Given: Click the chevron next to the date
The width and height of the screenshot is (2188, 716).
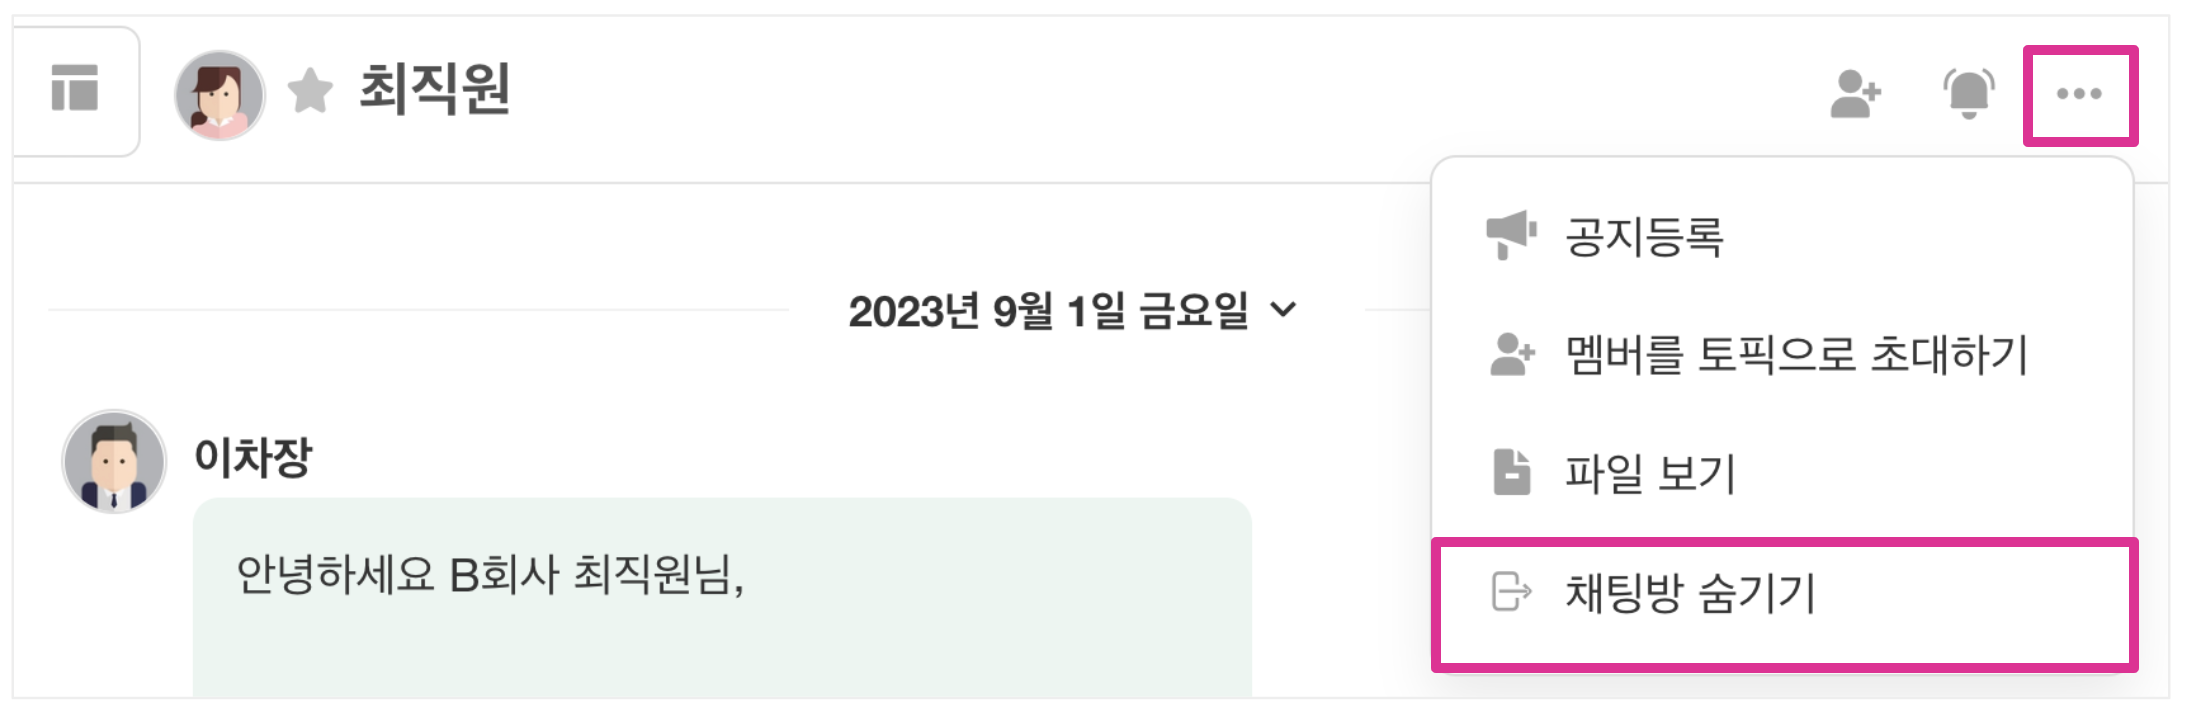Looking at the screenshot, I should 1284,310.
